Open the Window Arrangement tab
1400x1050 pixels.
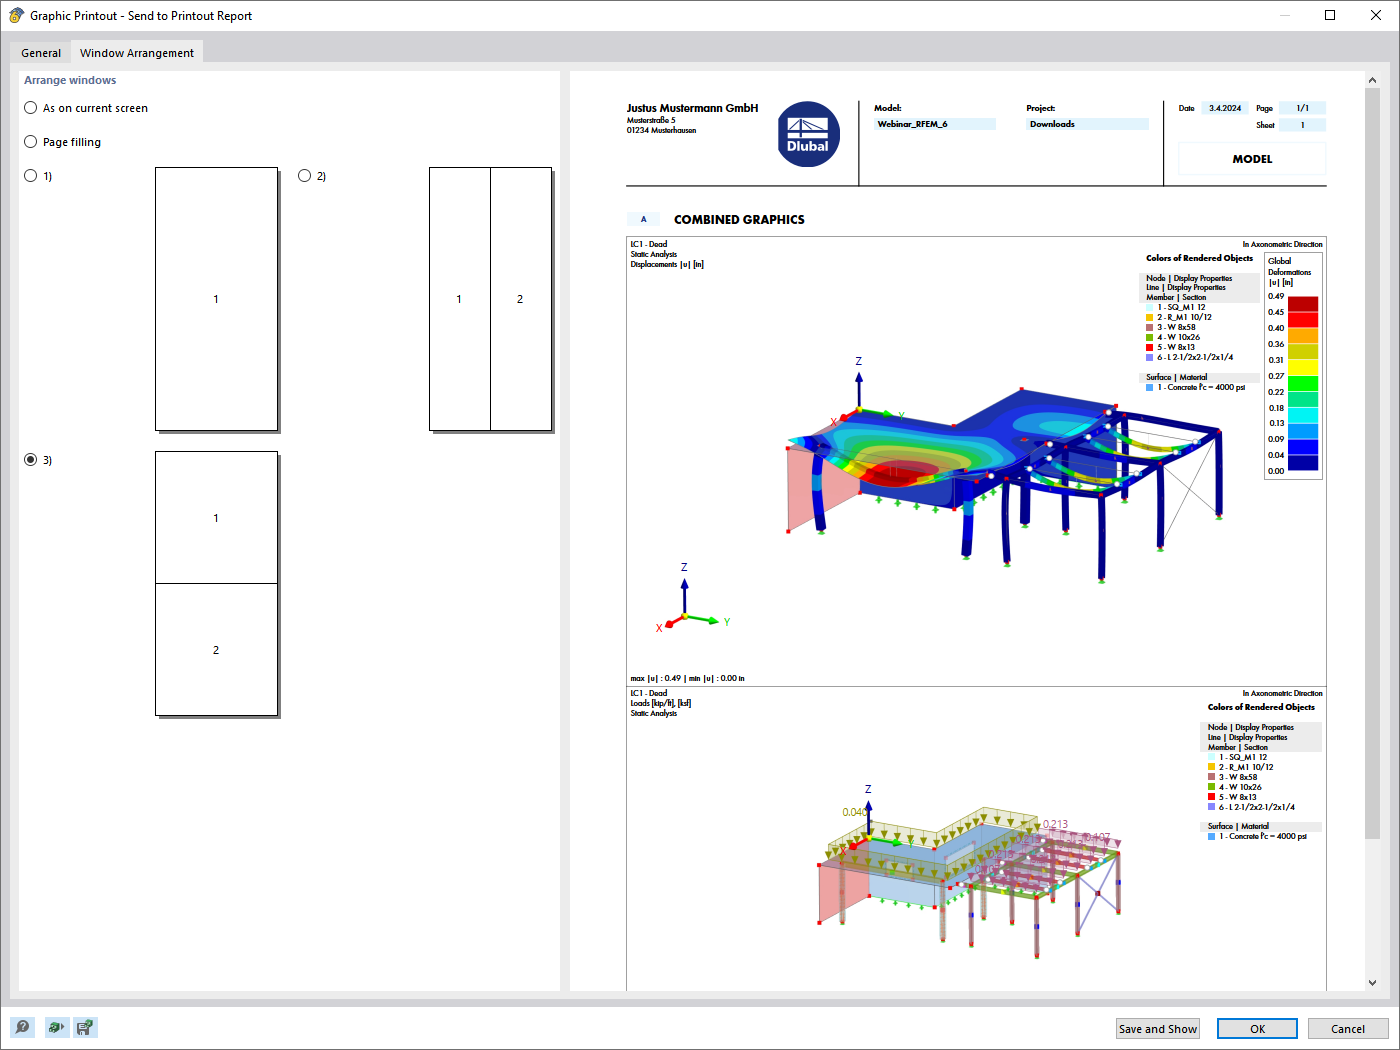137,53
